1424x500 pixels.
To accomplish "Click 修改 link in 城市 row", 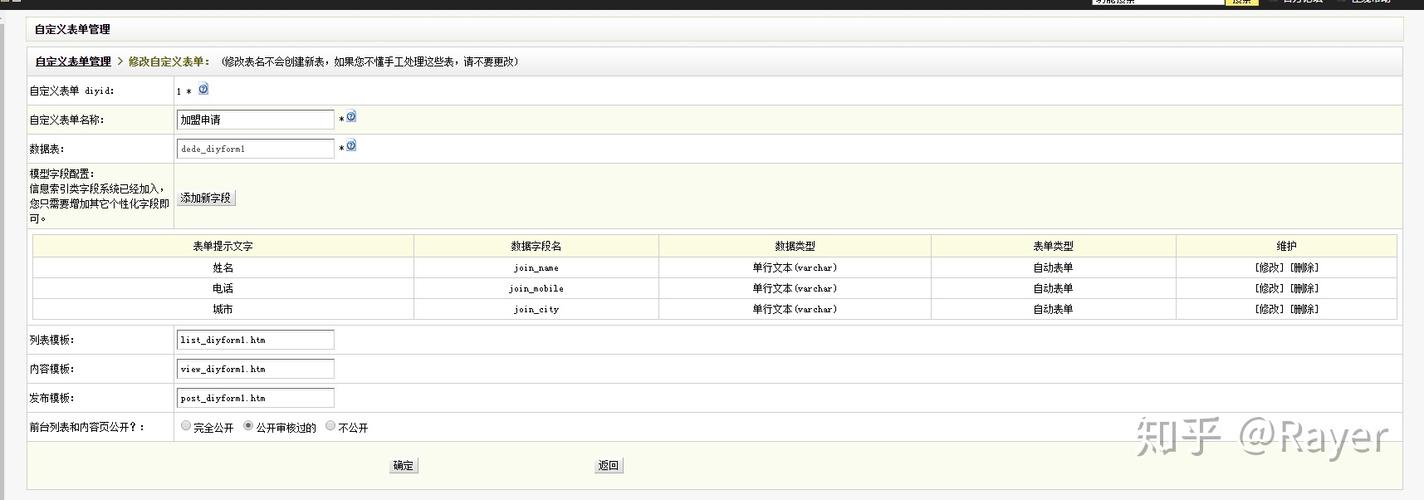I will pyautogui.click(x=1270, y=310).
